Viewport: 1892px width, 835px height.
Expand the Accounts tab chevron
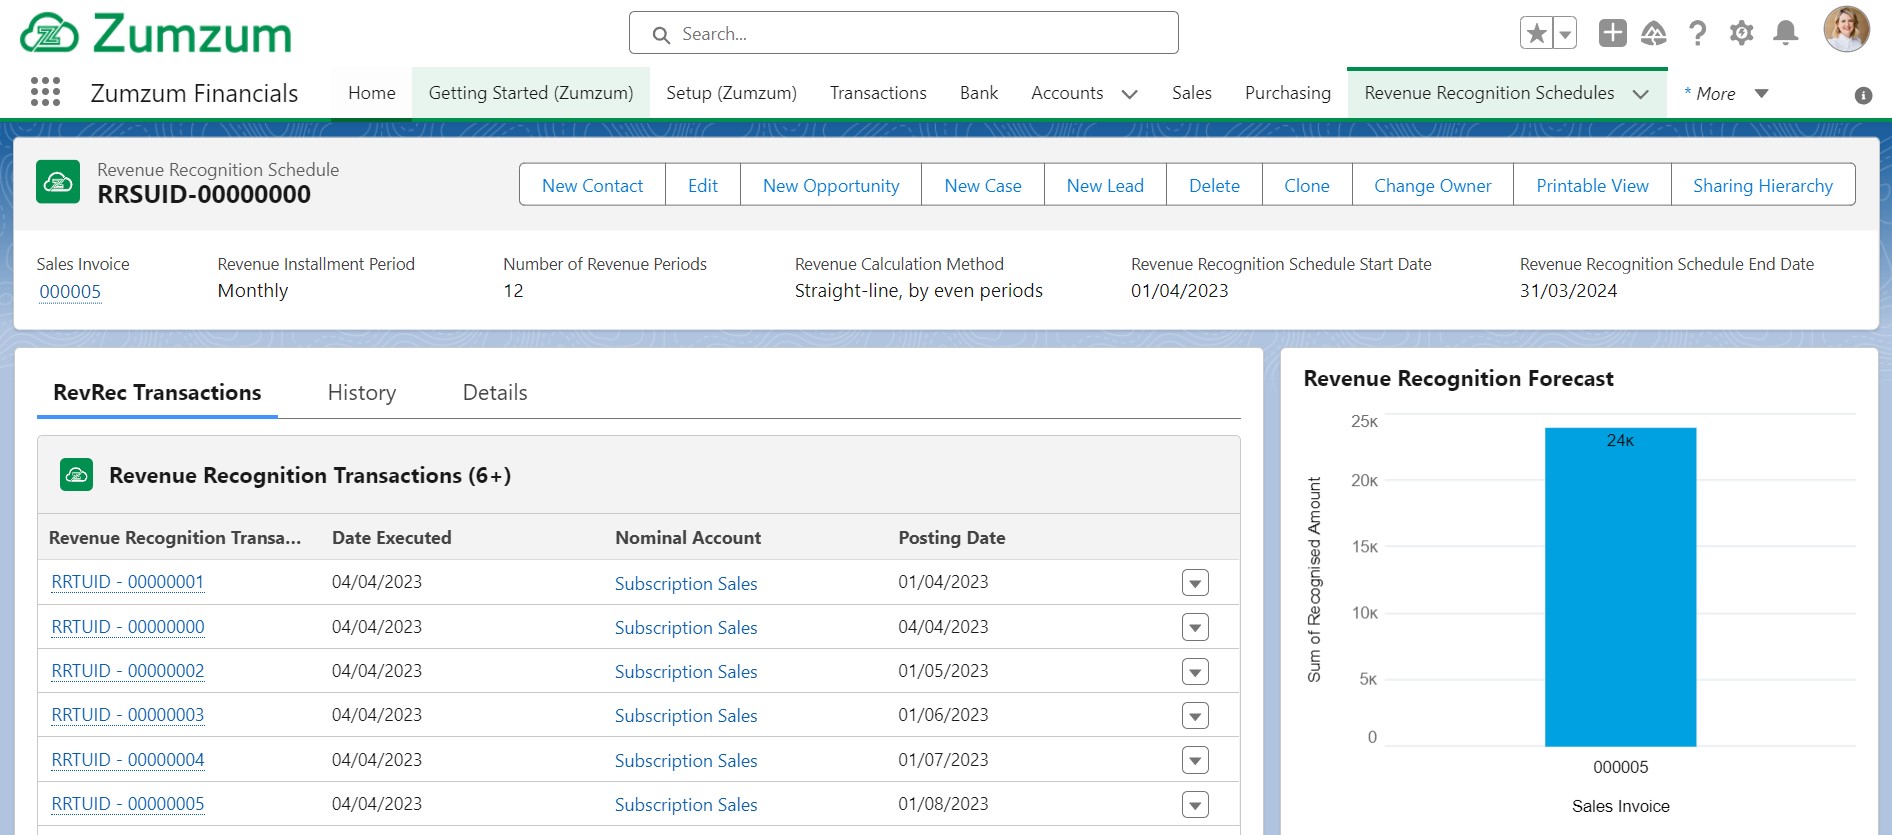click(1130, 94)
